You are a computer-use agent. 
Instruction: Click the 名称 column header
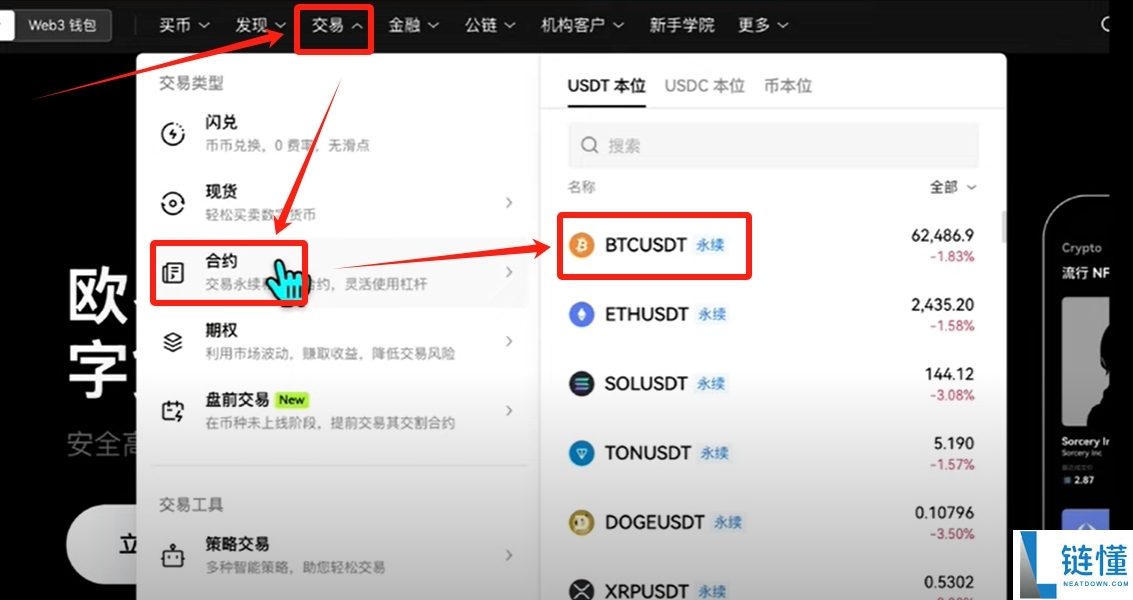[x=582, y=187]
